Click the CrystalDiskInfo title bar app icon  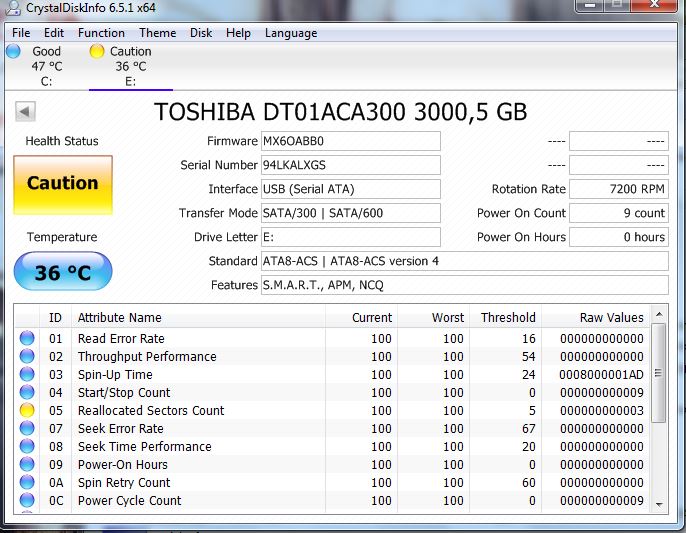(x=13, y=7)
